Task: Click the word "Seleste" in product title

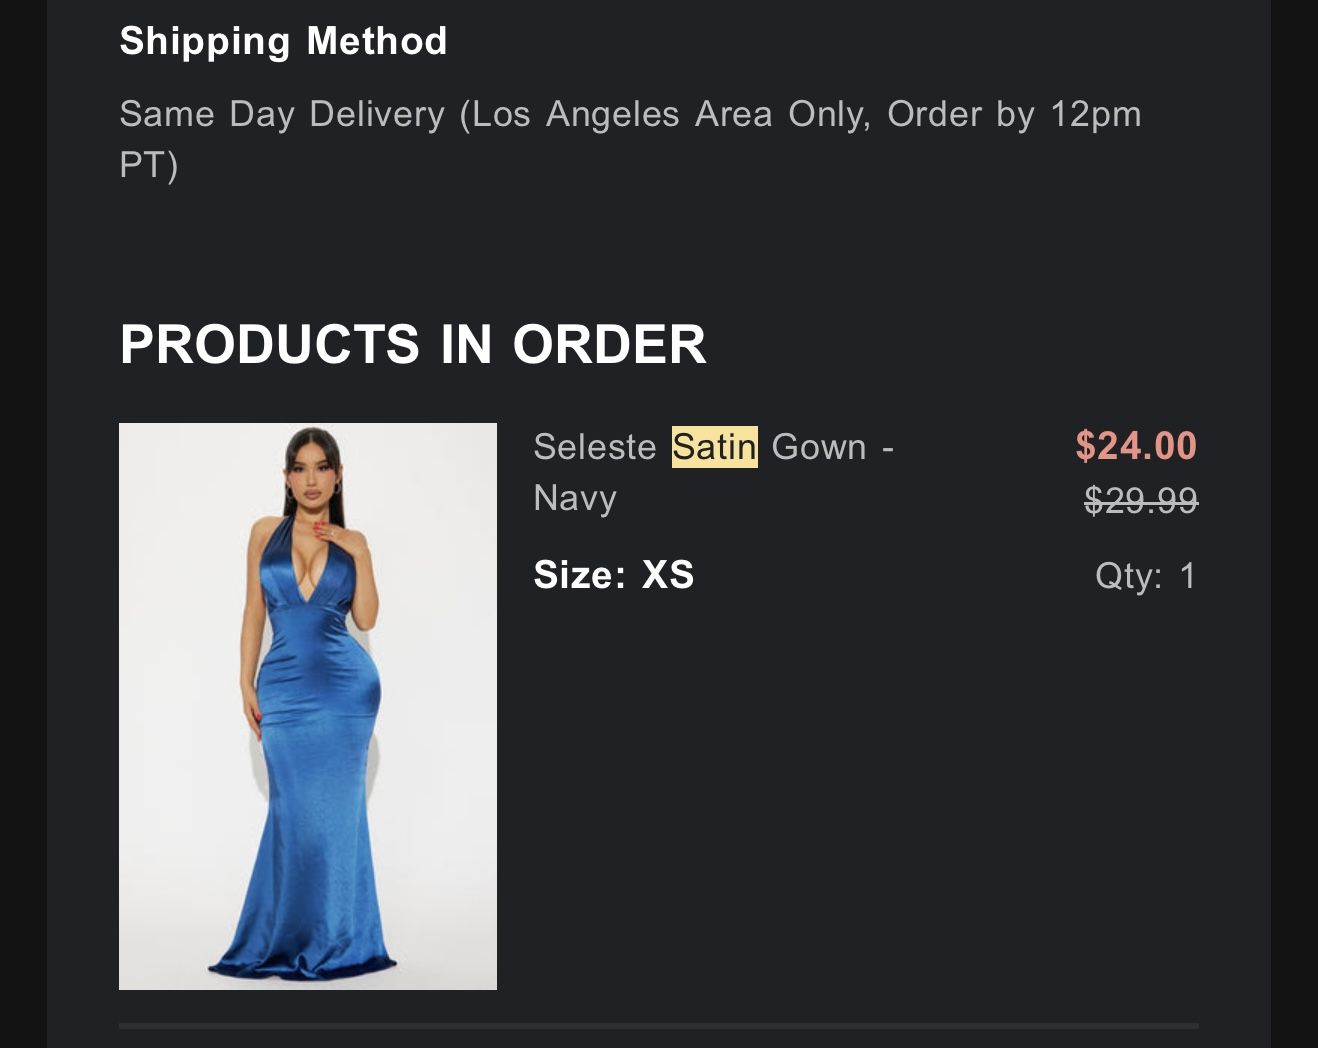Action: (x=595, y=447)
